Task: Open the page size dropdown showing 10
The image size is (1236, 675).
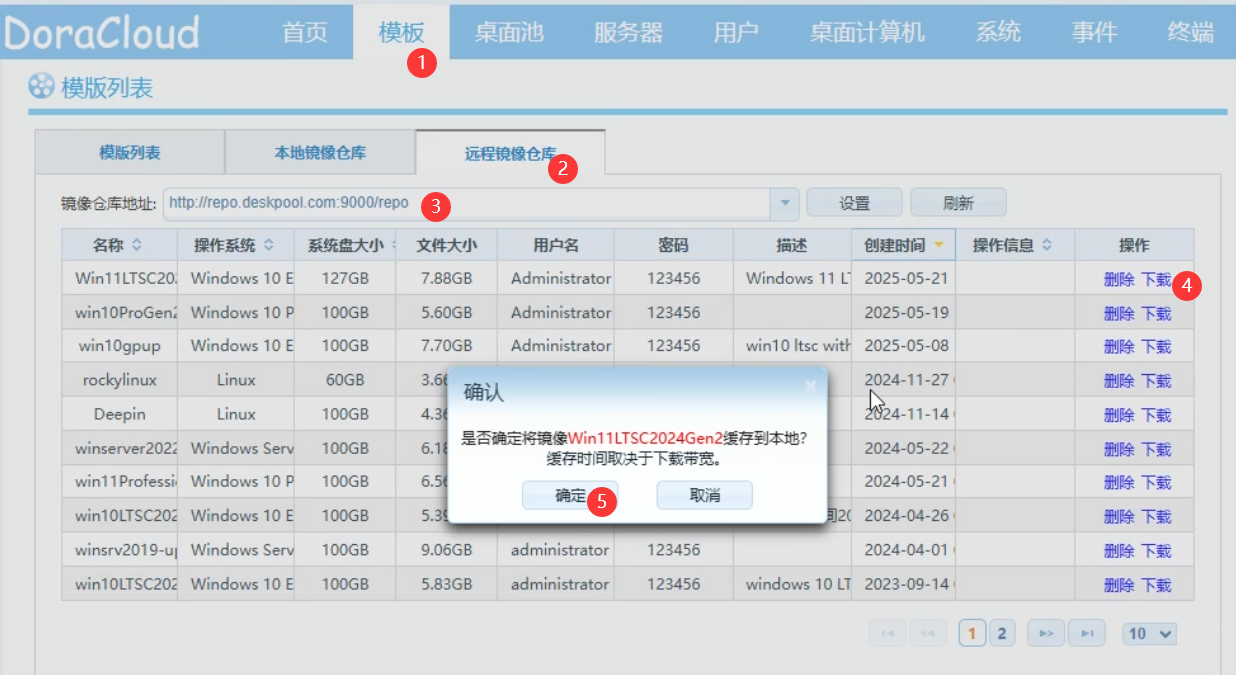Action: pyautogui.click(x=1150, y=633)
